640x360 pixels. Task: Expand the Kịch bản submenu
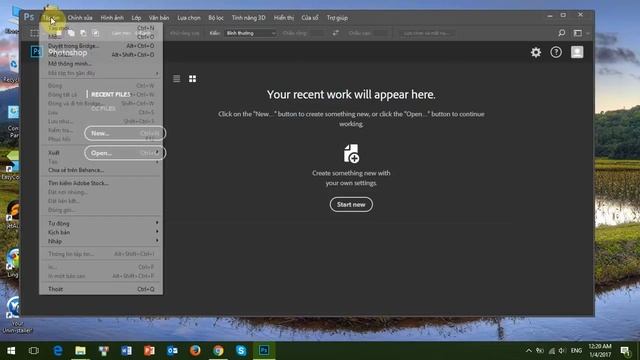tap(102, 232)
